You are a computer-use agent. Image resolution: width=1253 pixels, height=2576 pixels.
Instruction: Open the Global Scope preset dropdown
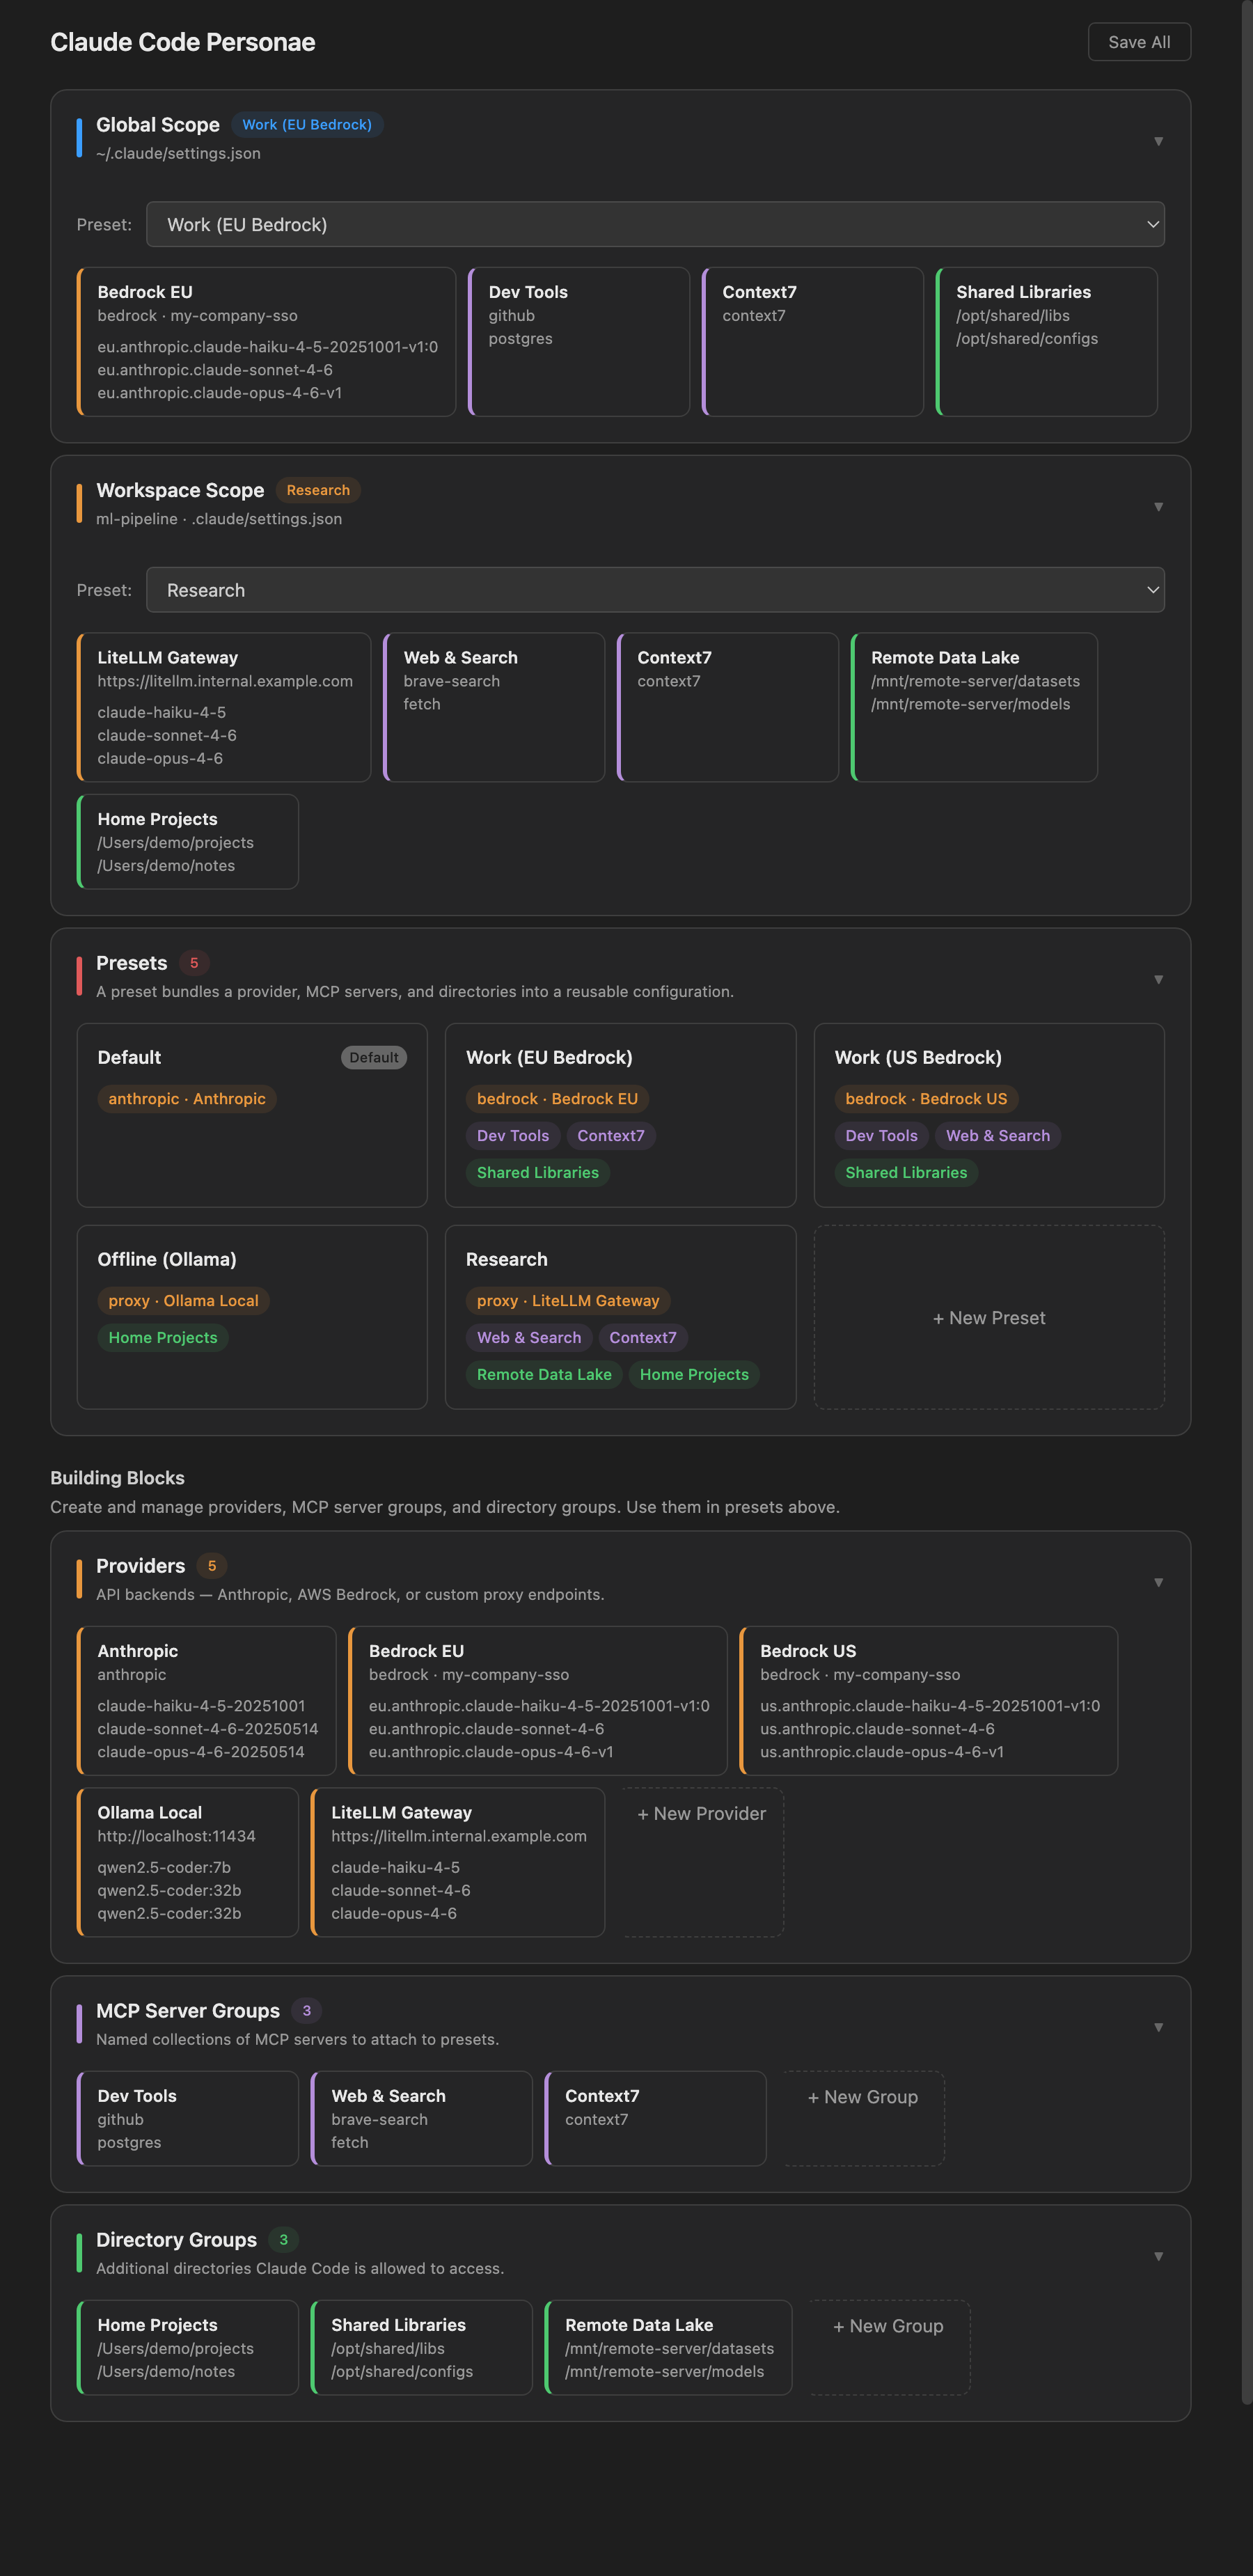655,224
